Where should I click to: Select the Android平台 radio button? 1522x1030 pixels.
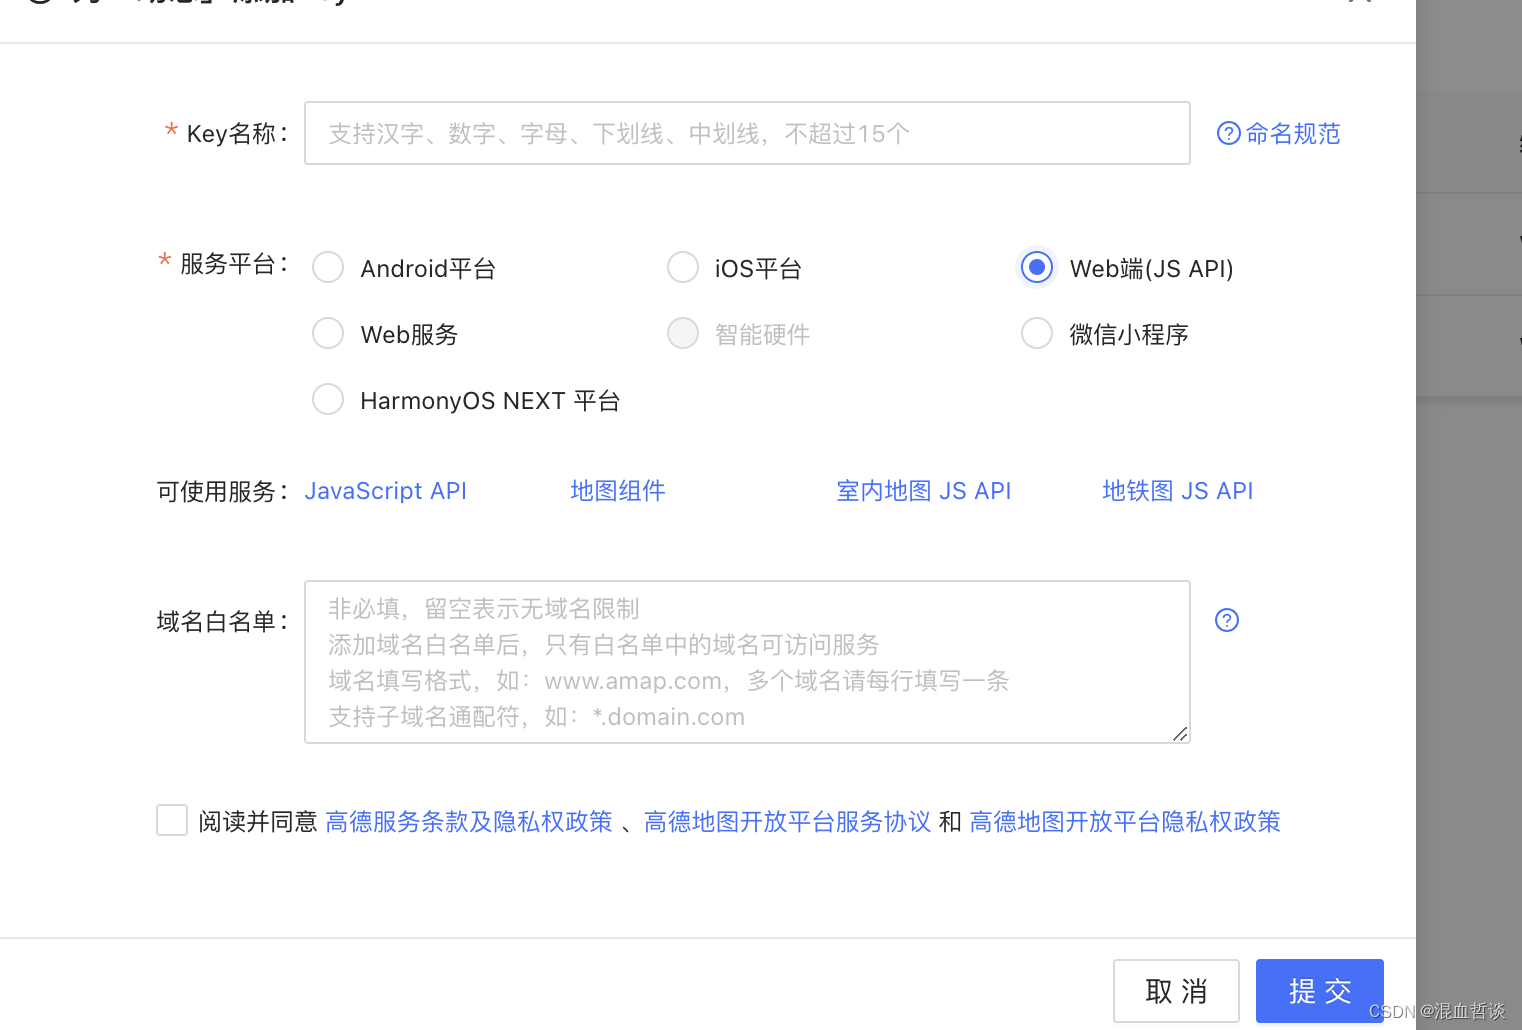[327, 267]
